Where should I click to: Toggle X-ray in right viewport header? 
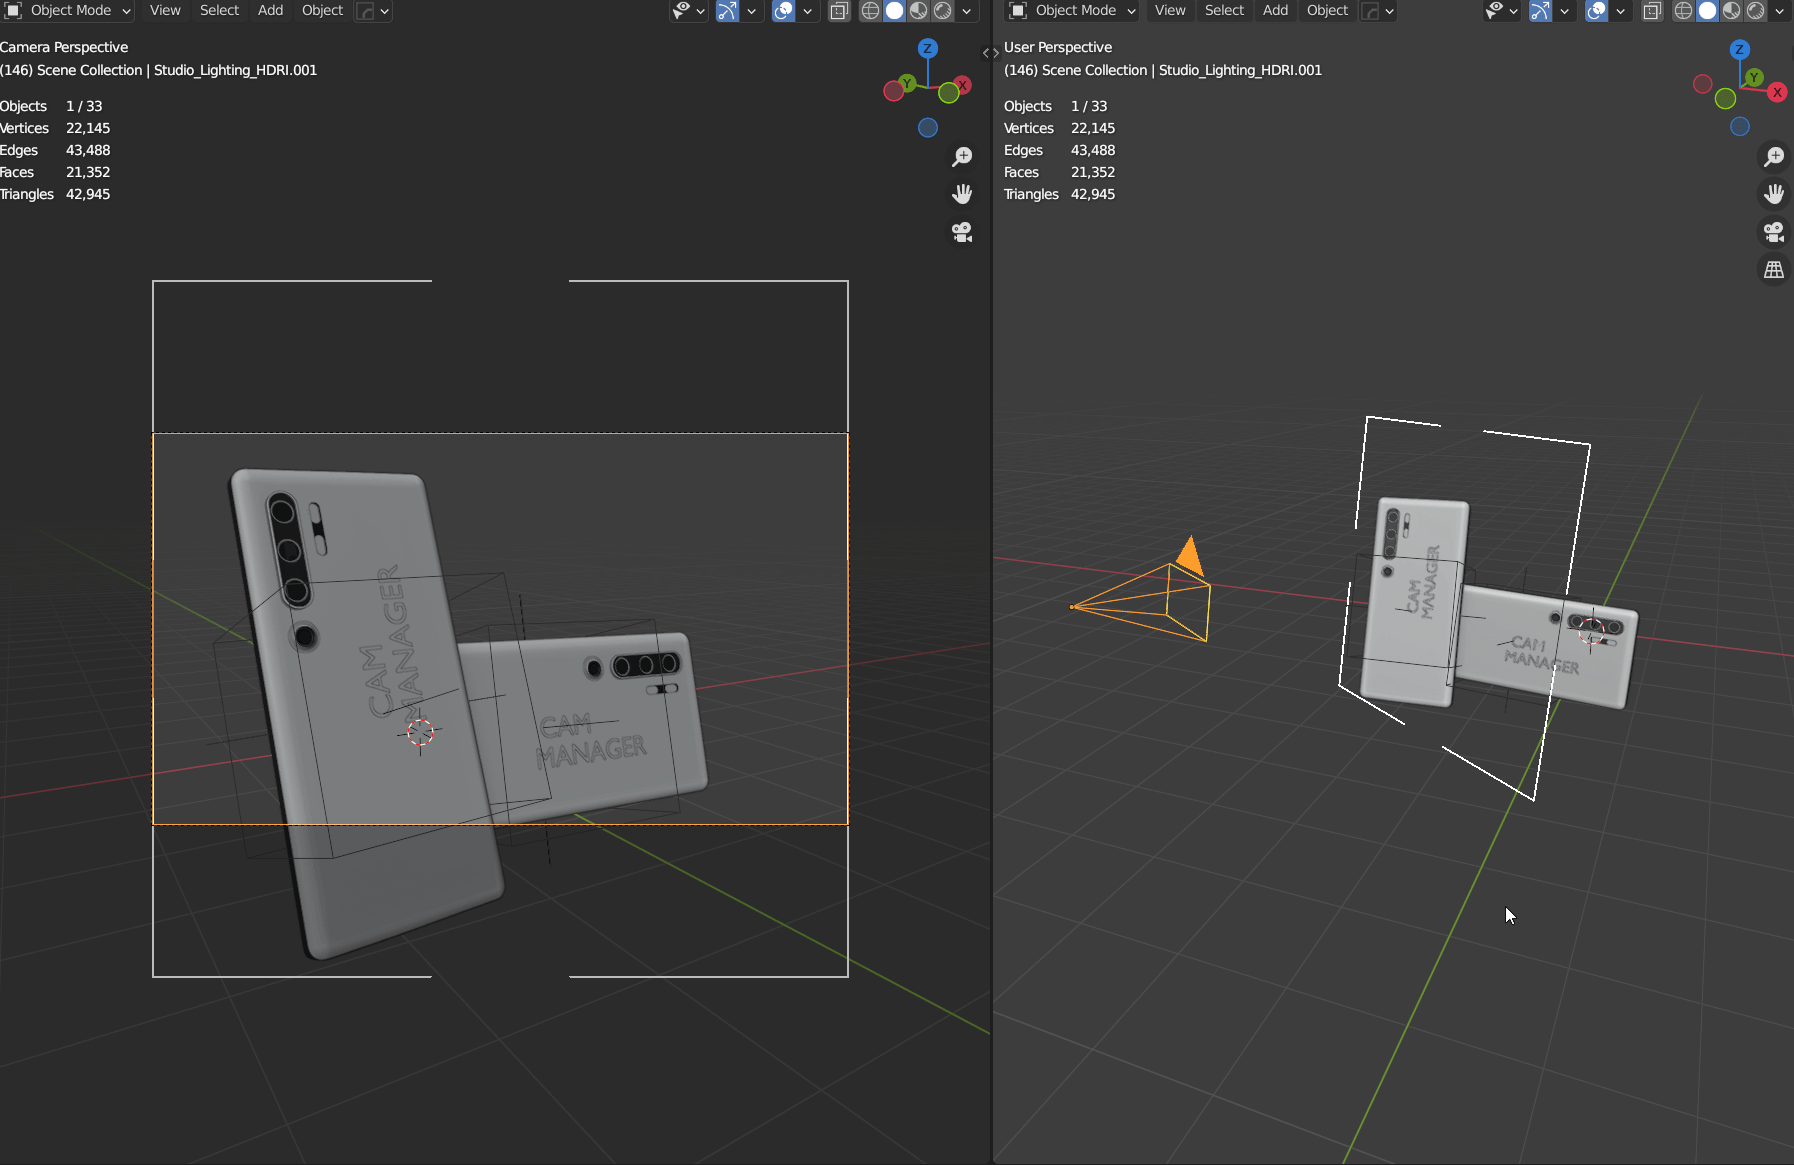coord(1652,11)
